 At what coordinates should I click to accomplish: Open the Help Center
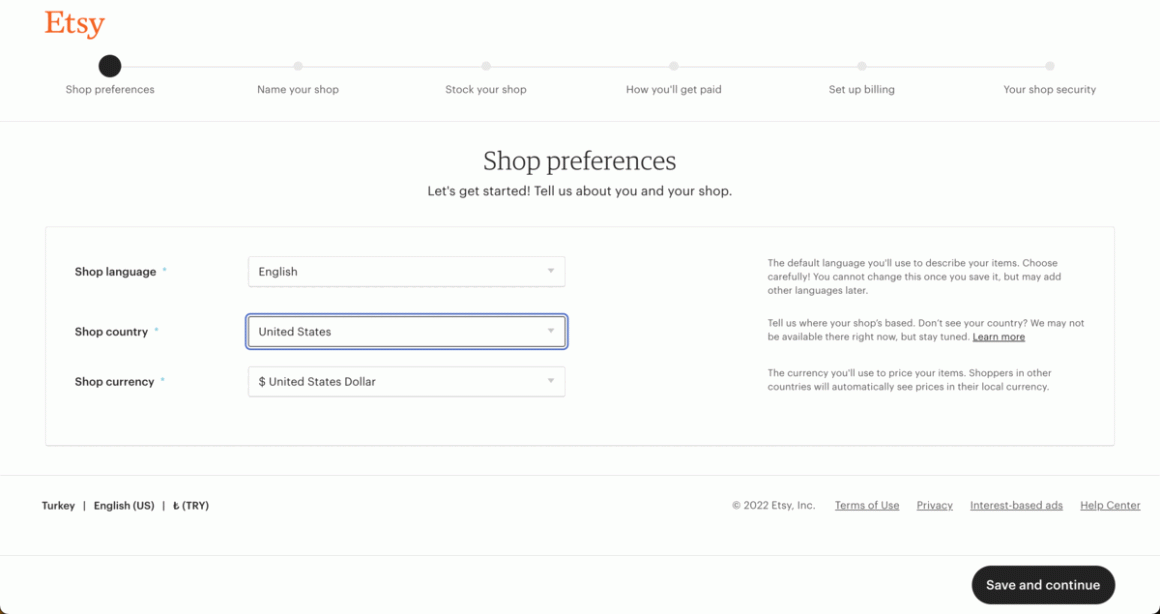(1110, 505)
